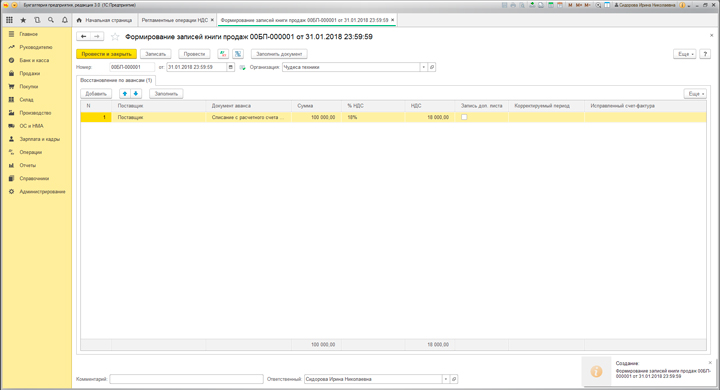The height and width of the screenshot is (390, 720).
Task: Open the Покупки section
Action: 28,86
